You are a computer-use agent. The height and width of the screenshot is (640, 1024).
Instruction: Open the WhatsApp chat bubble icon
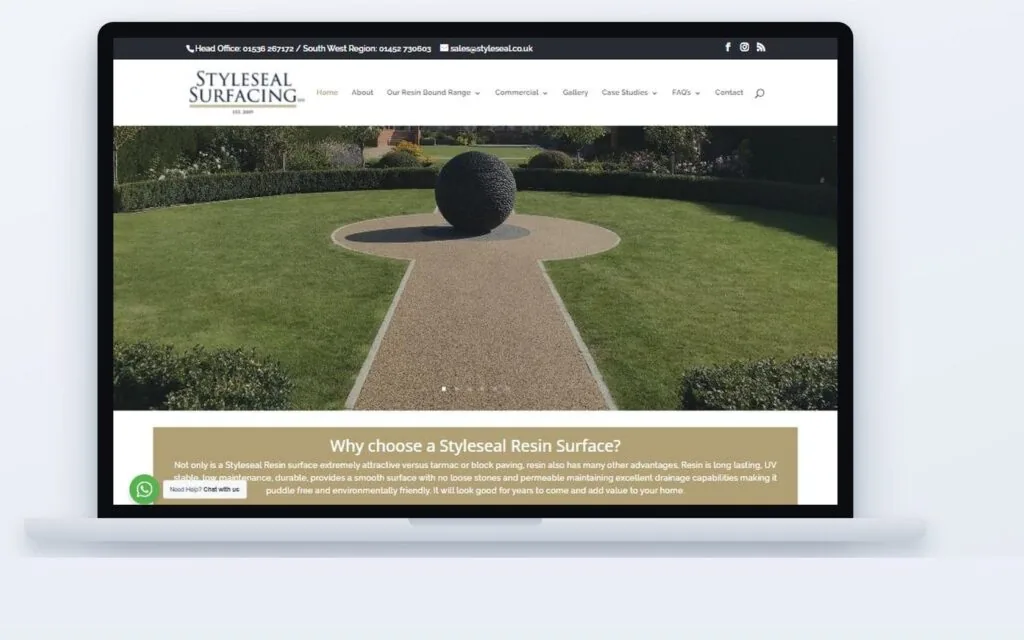click(x=144, y=489)
